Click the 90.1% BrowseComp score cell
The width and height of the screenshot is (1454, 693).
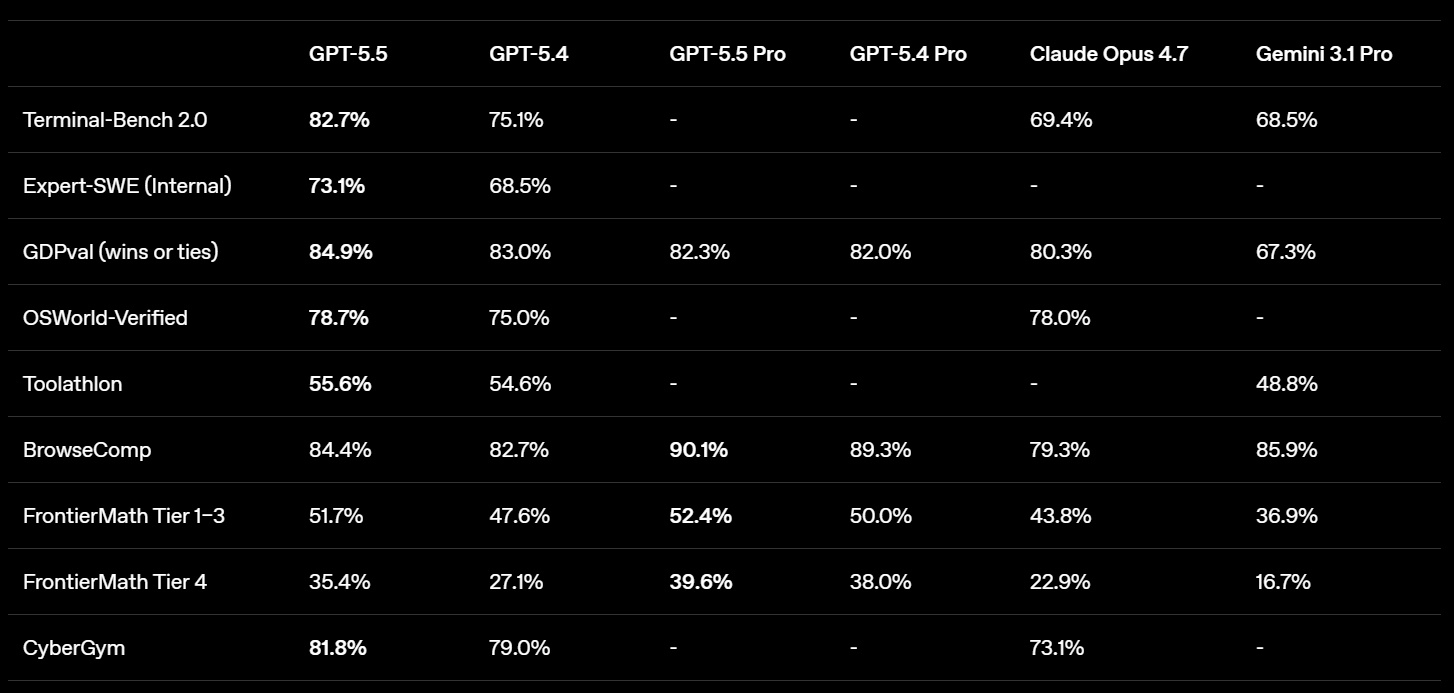click(698, 450)
